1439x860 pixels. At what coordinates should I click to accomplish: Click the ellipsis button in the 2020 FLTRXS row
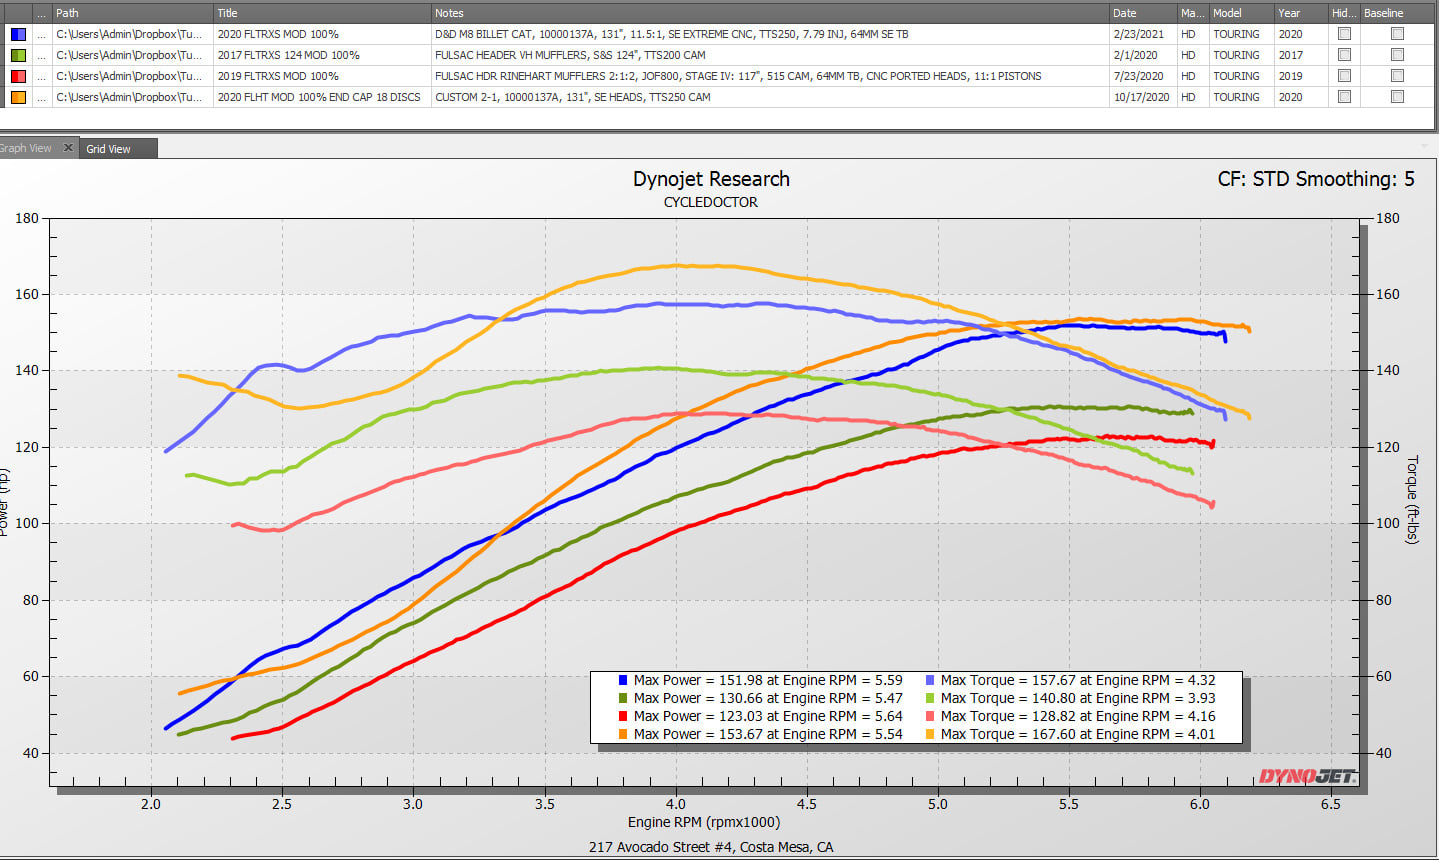click(x=41, y=34)
